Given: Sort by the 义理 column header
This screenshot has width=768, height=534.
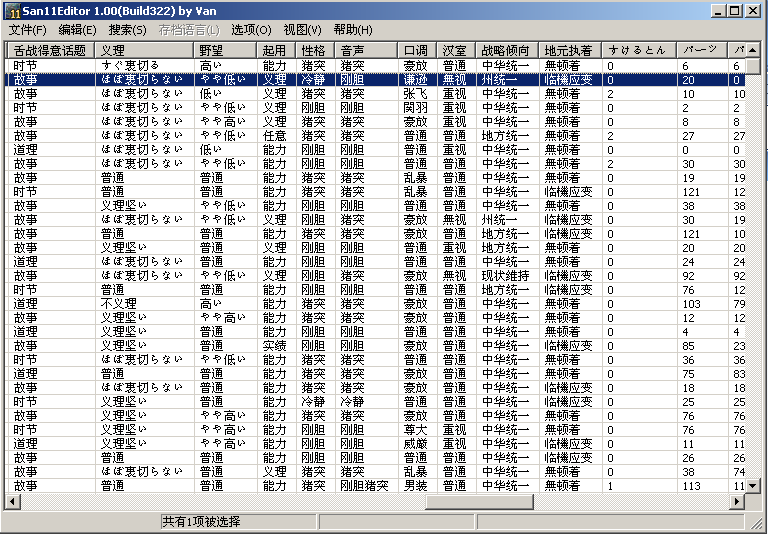Looking at the screenshot, I should click(x=145, y=50).
